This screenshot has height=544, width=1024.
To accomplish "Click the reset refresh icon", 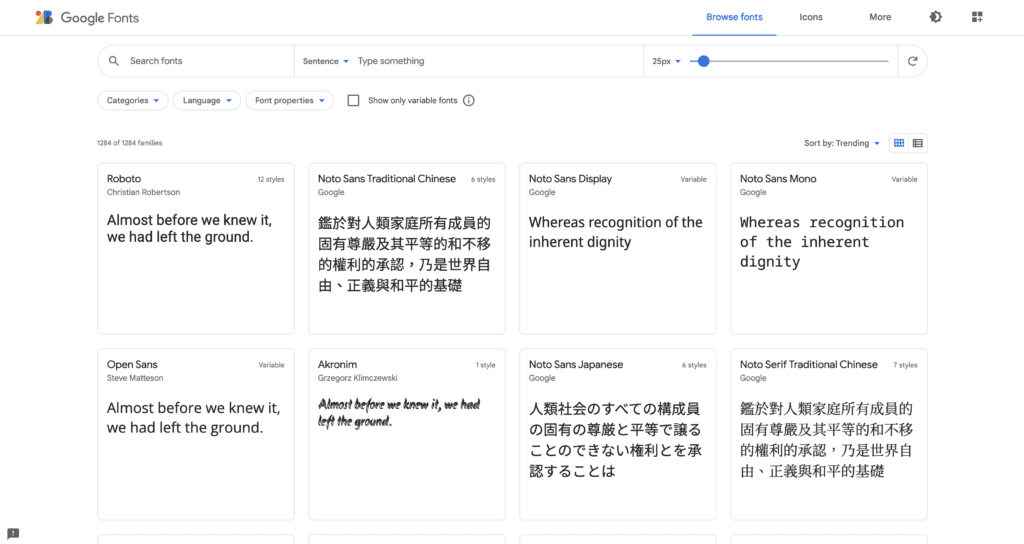I will point(912,61).
